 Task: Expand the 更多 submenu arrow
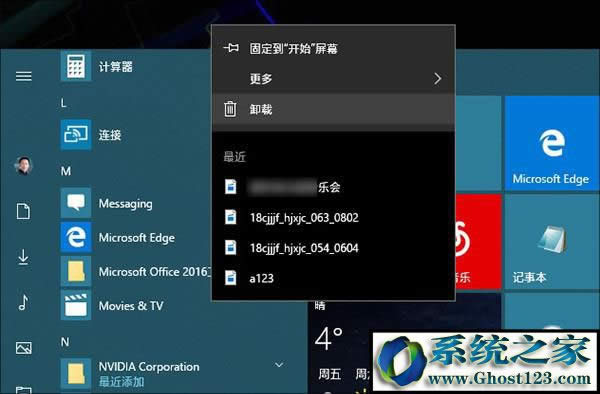point(438,79)
